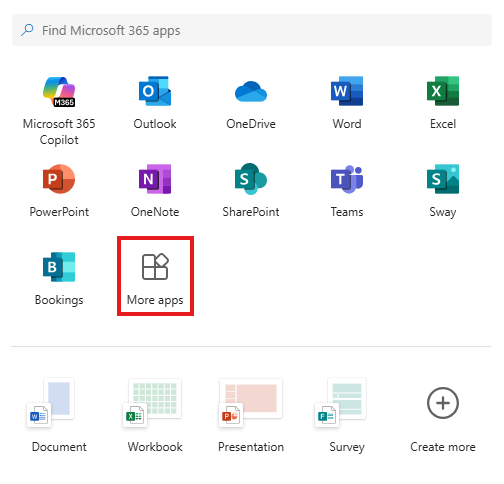Screen dimensions: 504x484
Task: Open Microsoft Teams icon
Action: click(347, 179)
